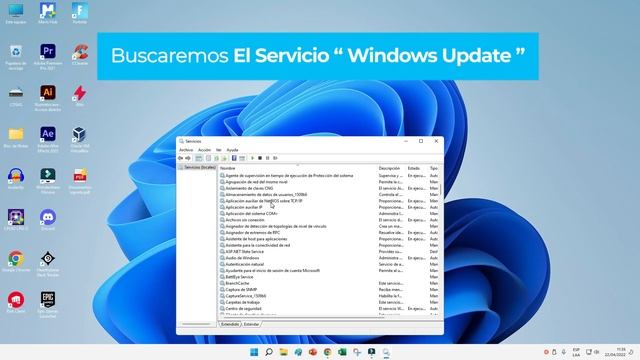Click the show/hide console tree icon
Image resolution: width=640 pixels, height=360 pixels.
[198, 158]
